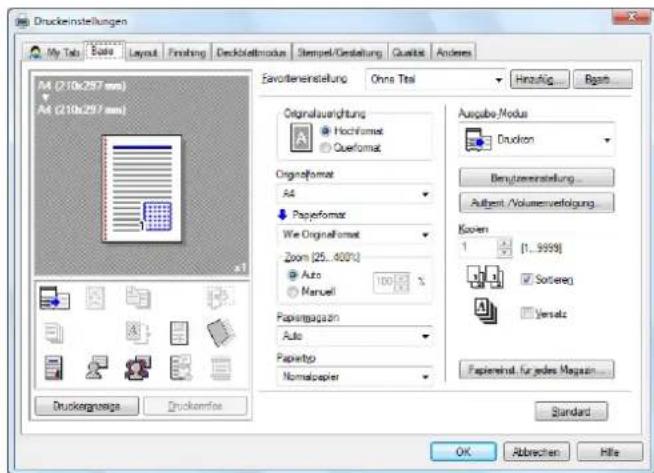The height and width of the screenshot is (473, 654).
Task: Click the greyed folding arrow icon in status grid
Action: coord(220,297)
